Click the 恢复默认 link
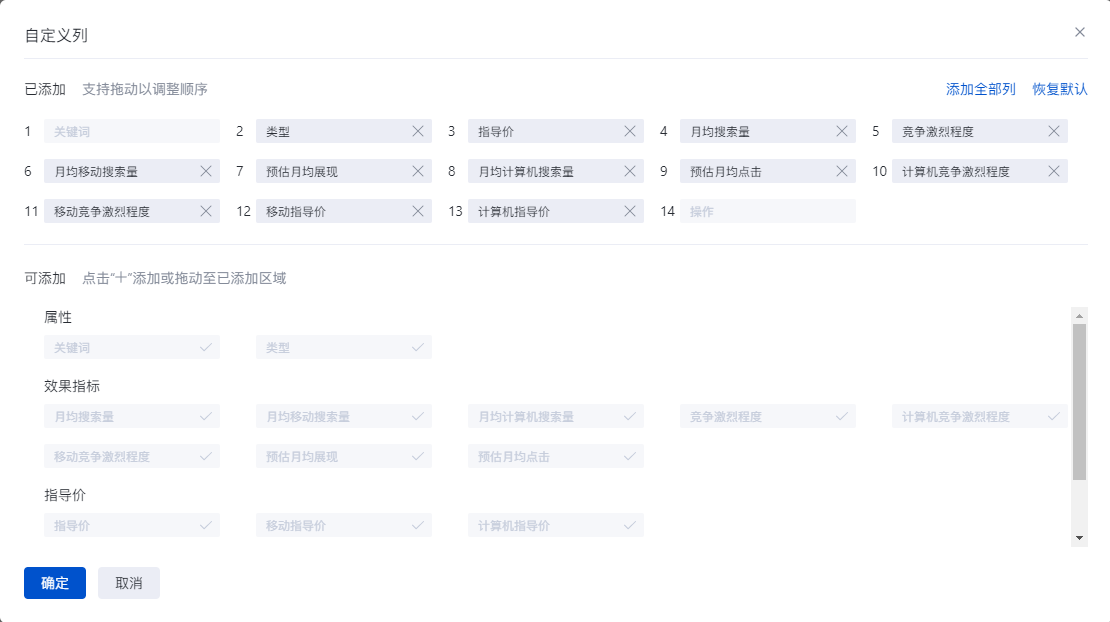1110x622 pixels. pyautogui.click(x=1060, y=89)
